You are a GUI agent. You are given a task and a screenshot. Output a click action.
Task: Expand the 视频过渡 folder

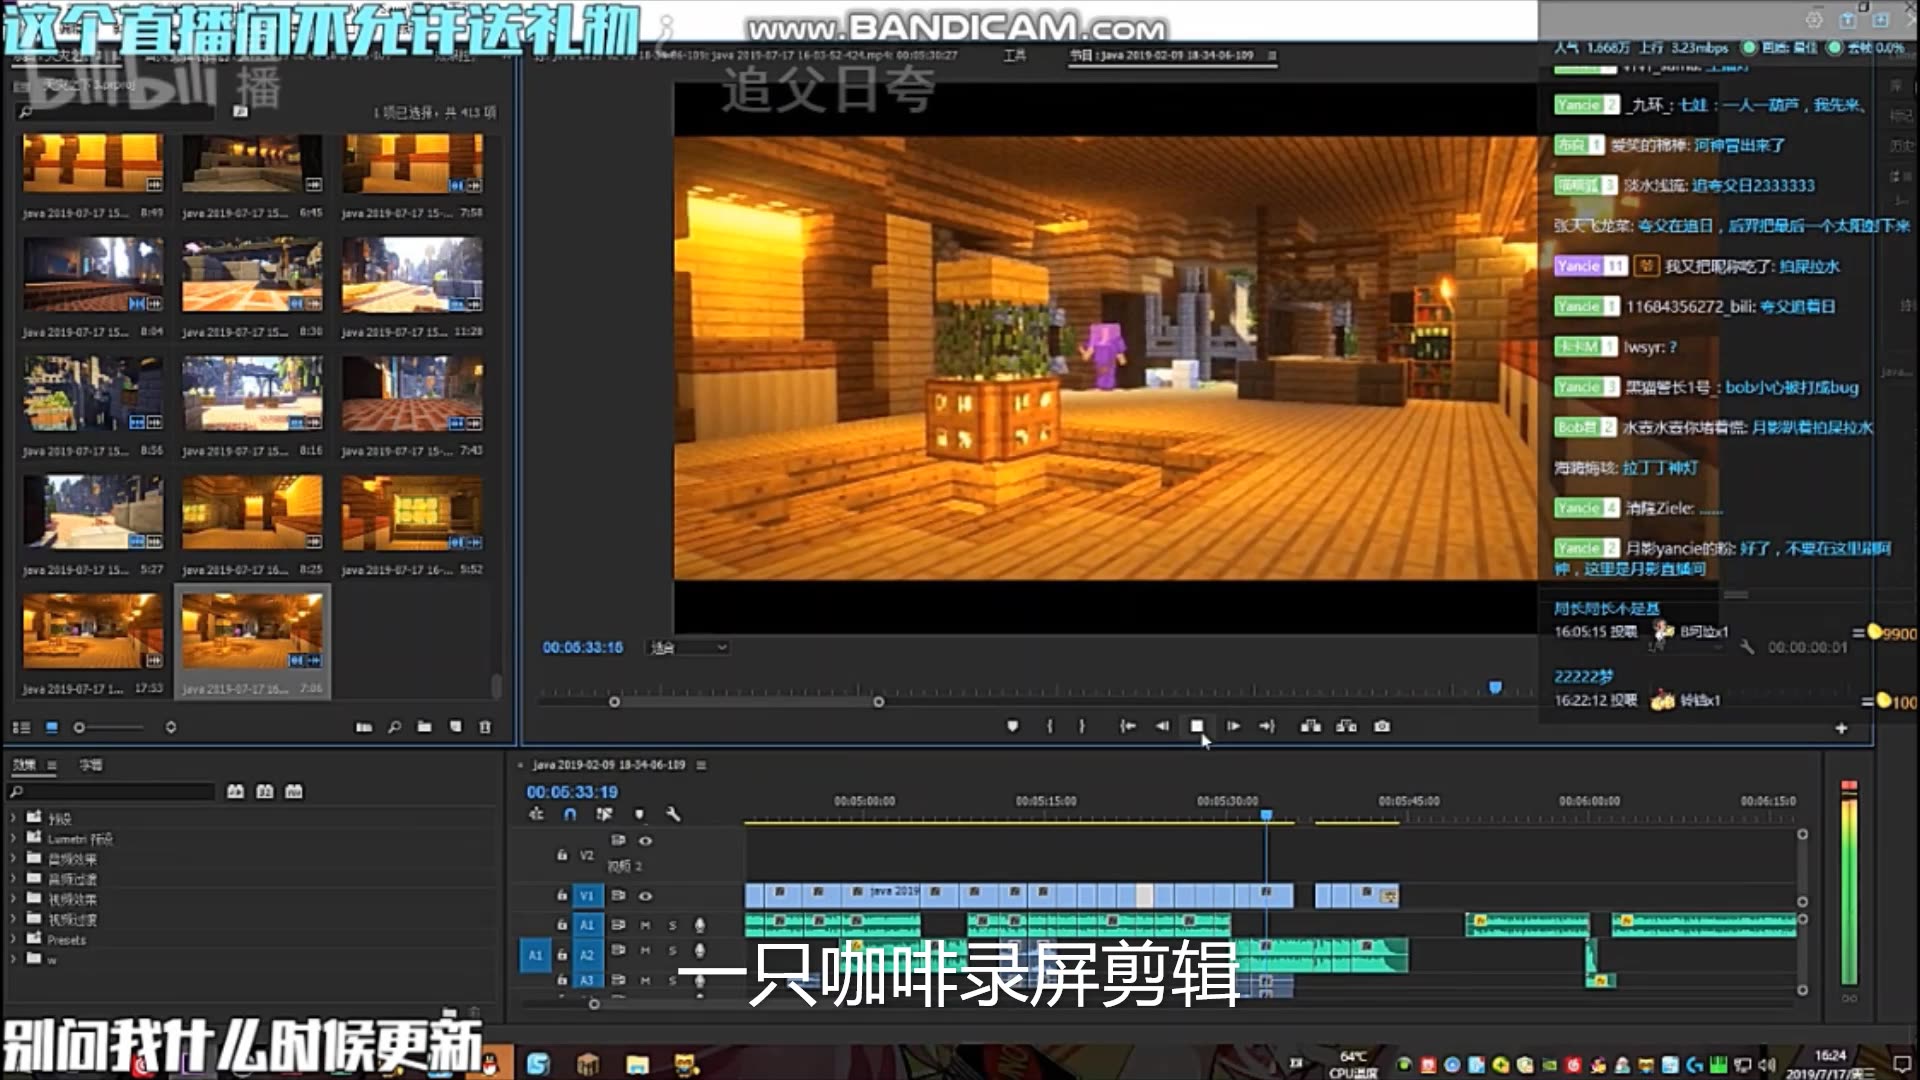pos(13,919)
